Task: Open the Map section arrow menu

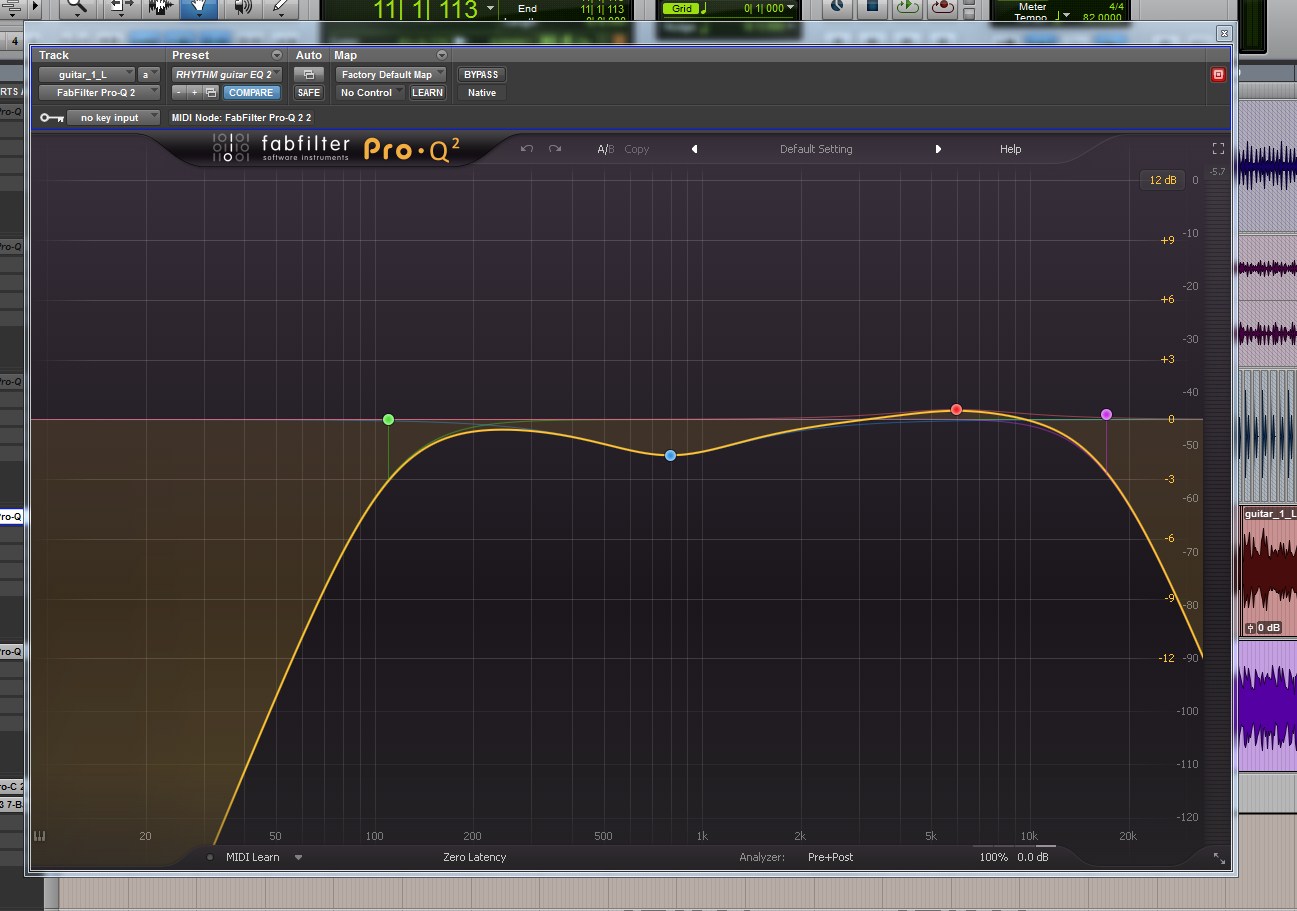Action: 441,55
